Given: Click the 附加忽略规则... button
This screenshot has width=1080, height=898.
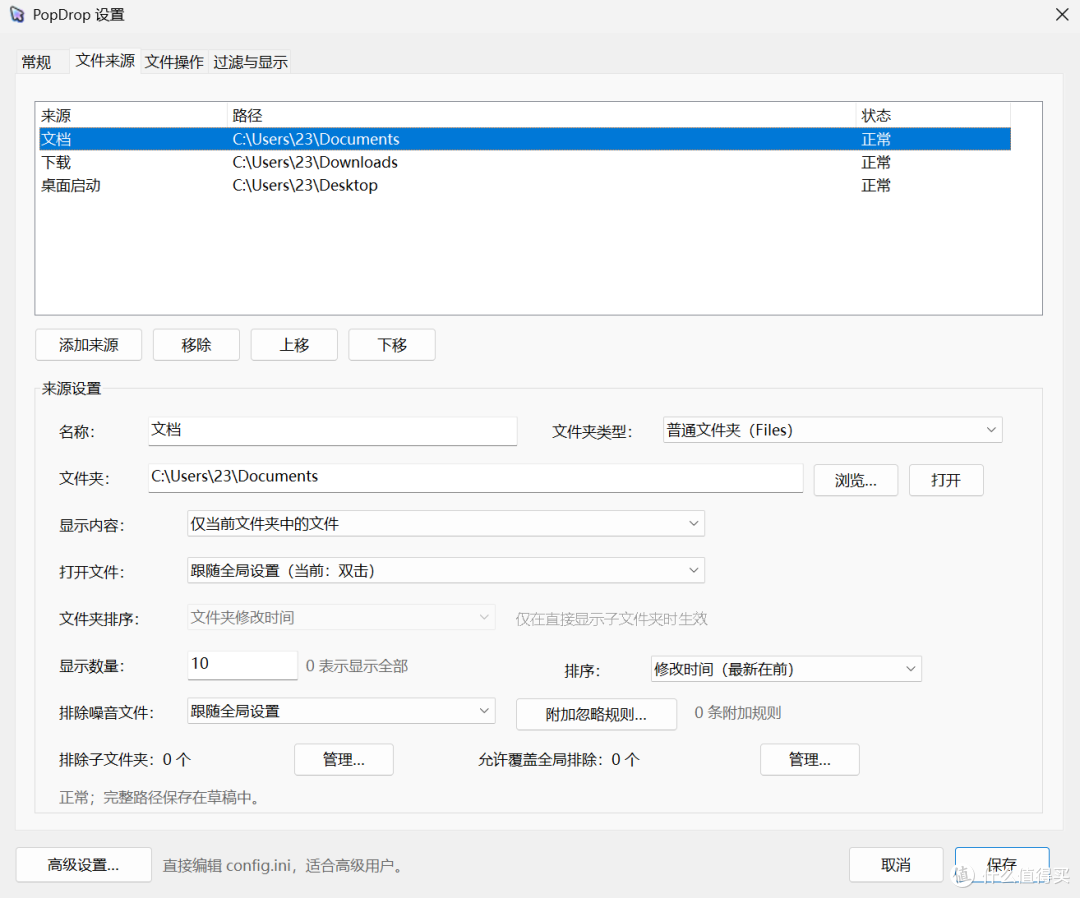Looking at the screenshot, I should [x=596, y=715].
